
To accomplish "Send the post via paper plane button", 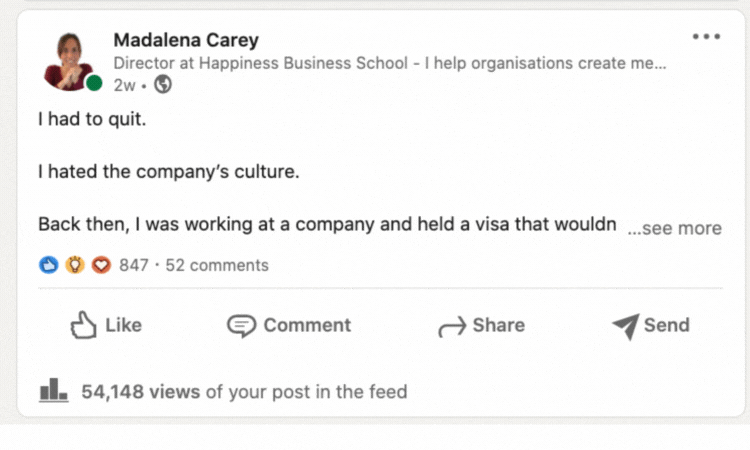I will pos(650,325).
